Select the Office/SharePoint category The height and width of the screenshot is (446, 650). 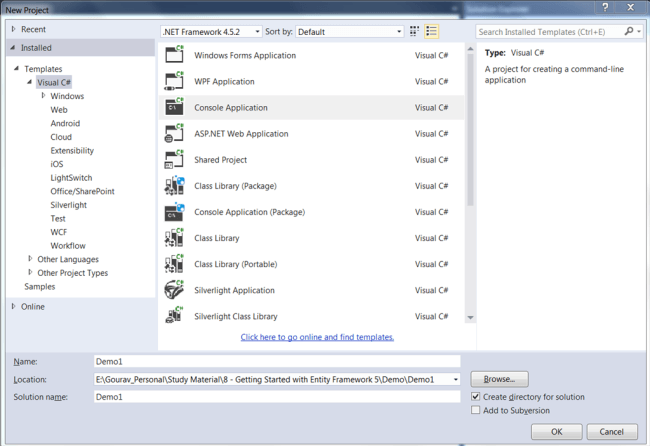tap(82, 191)
